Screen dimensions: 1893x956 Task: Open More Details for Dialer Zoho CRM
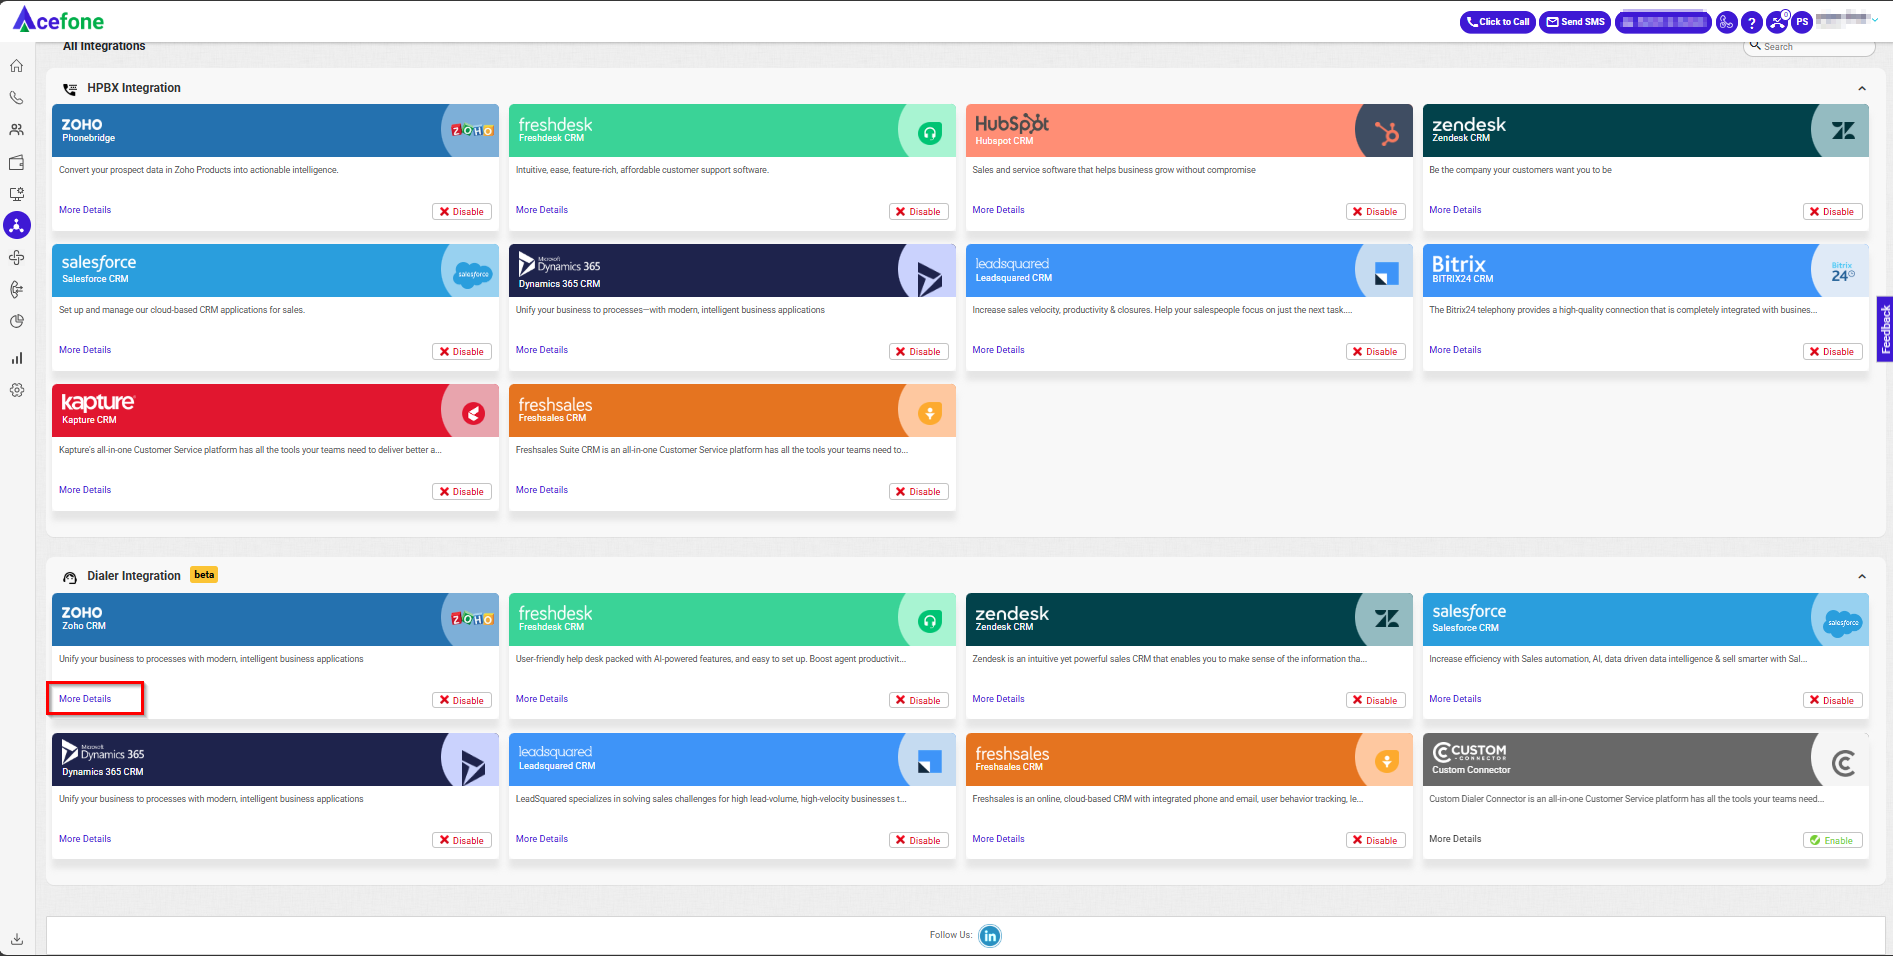(85, 699)
